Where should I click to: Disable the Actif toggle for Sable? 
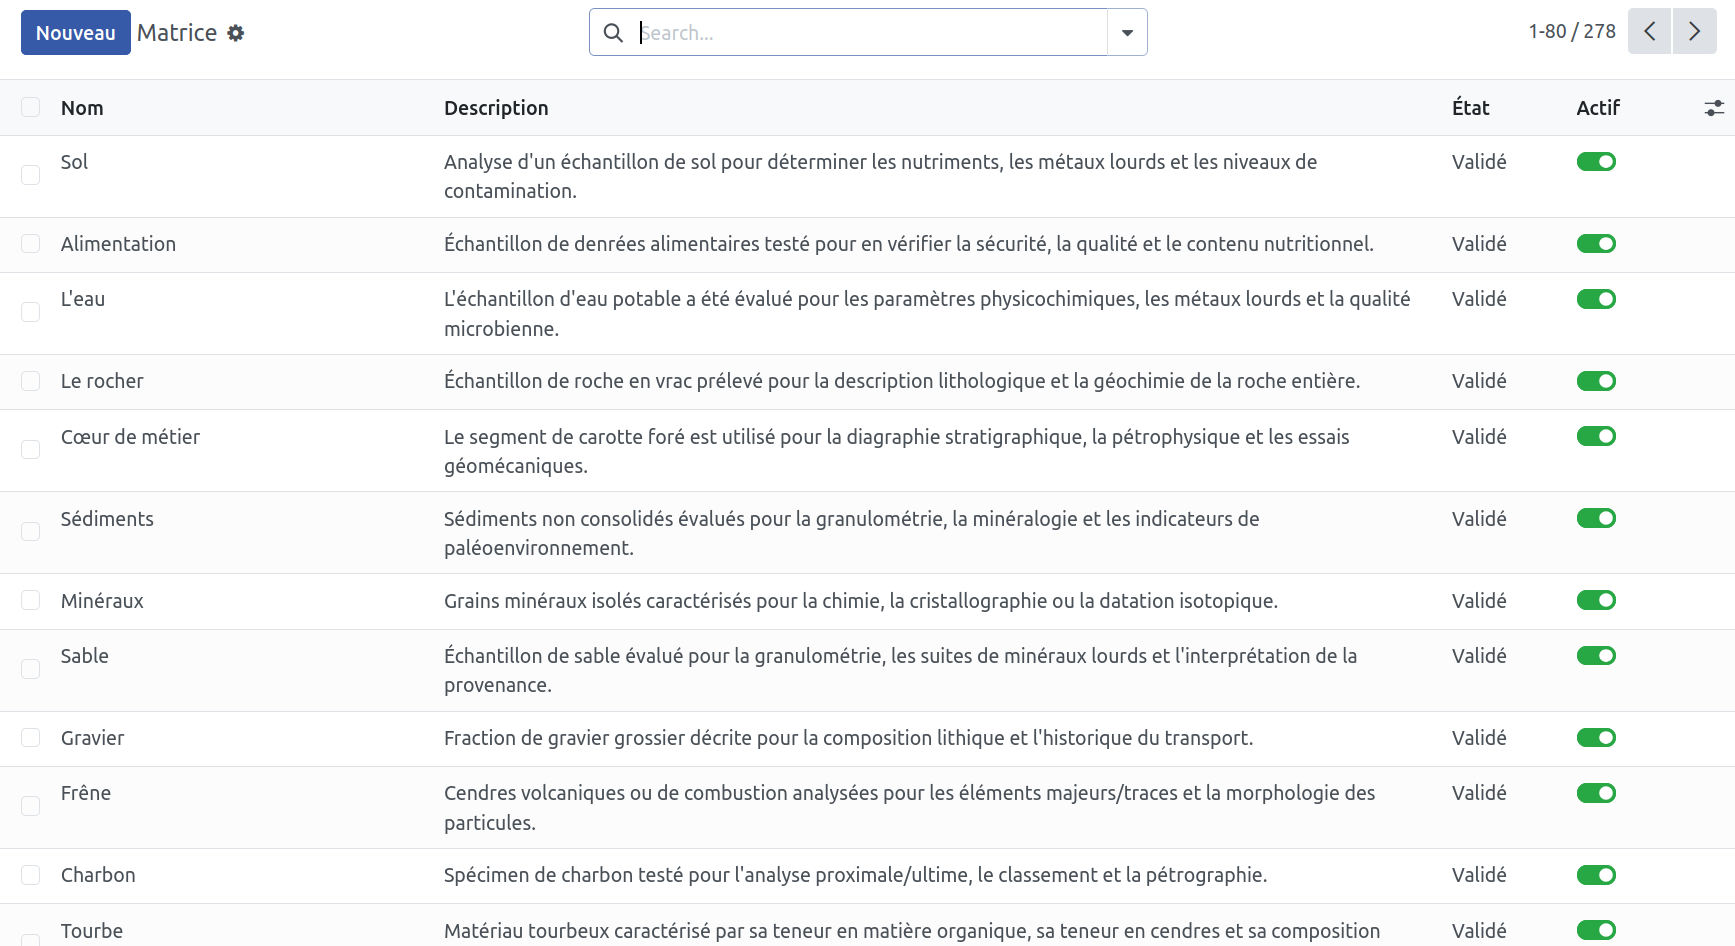[1596, 656]
